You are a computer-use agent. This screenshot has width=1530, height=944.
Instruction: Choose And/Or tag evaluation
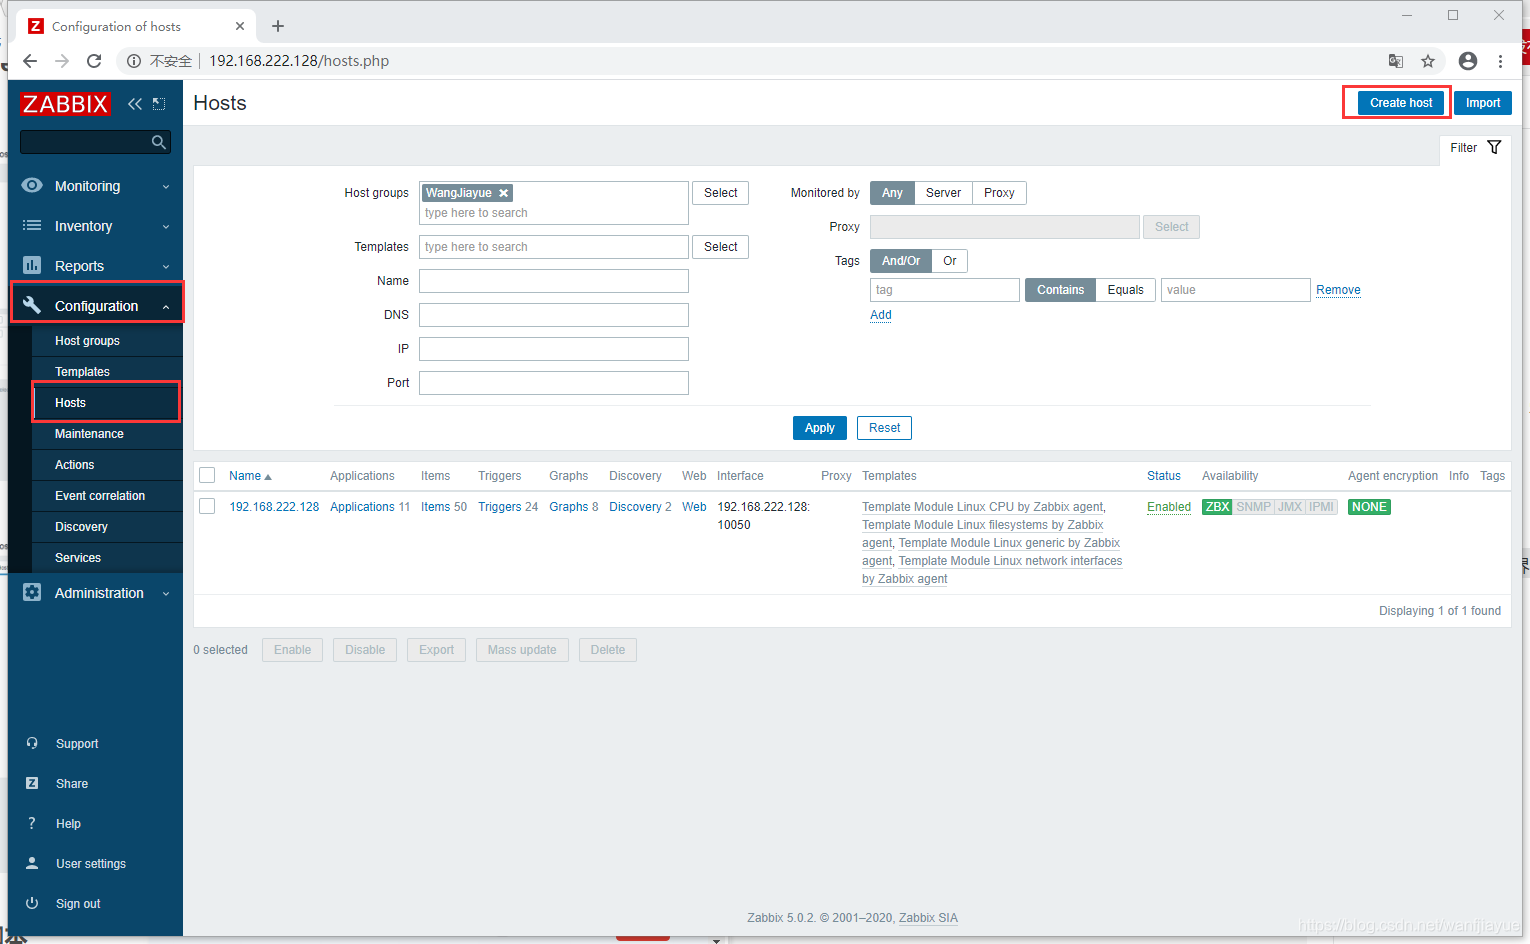(901, 261)
